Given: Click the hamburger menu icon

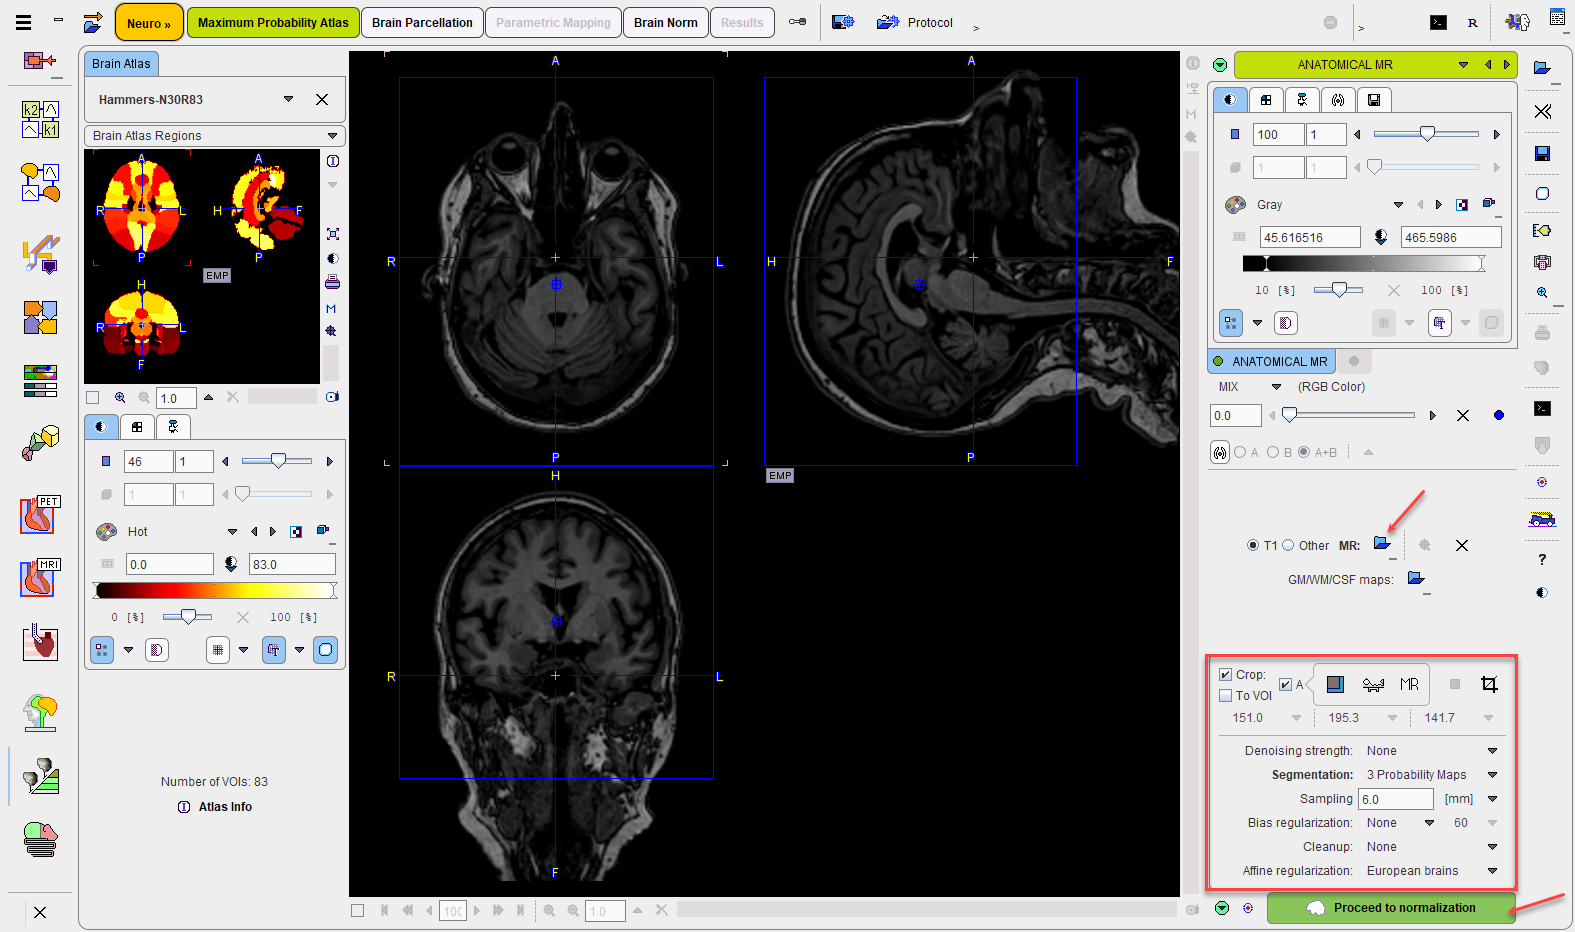Looking at the screenshot, I should click(24, 22).
